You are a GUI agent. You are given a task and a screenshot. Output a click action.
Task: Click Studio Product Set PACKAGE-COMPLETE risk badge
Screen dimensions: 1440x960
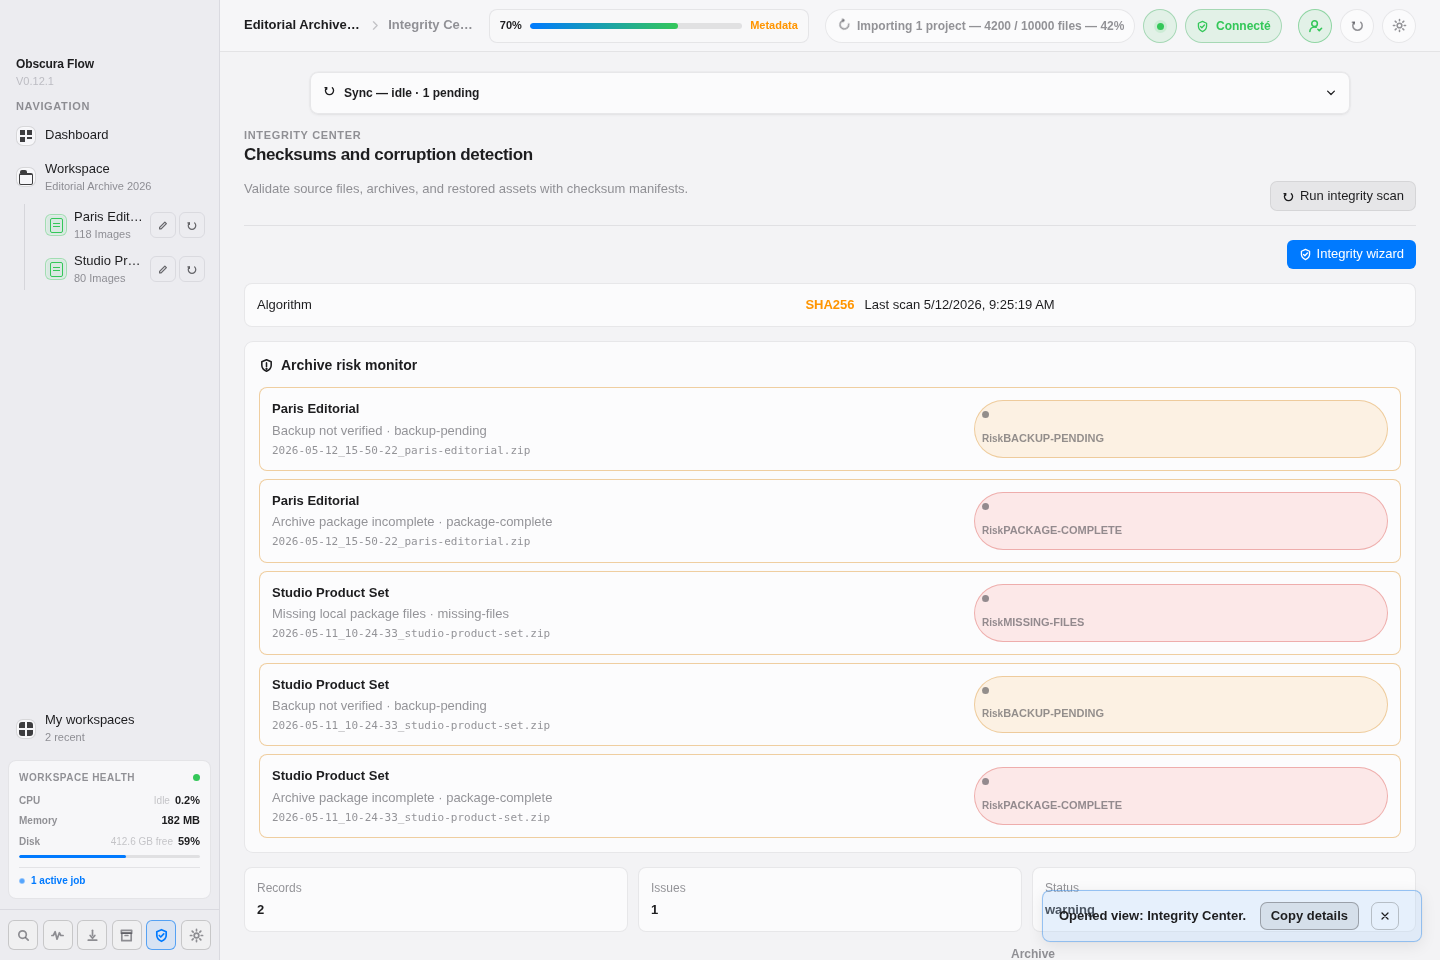tap(1181, 796)
